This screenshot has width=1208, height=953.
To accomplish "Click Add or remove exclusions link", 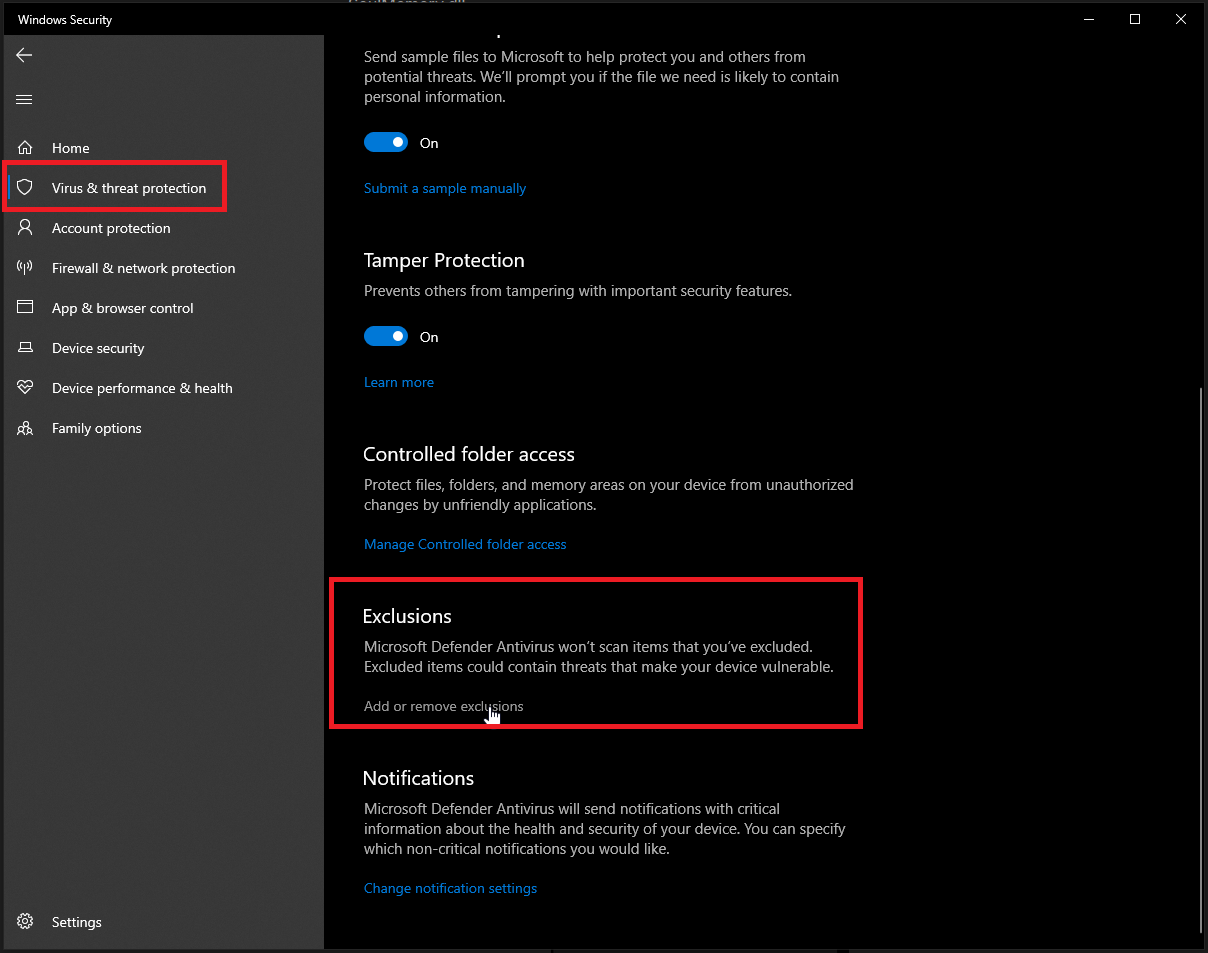I will pos(444,706).
